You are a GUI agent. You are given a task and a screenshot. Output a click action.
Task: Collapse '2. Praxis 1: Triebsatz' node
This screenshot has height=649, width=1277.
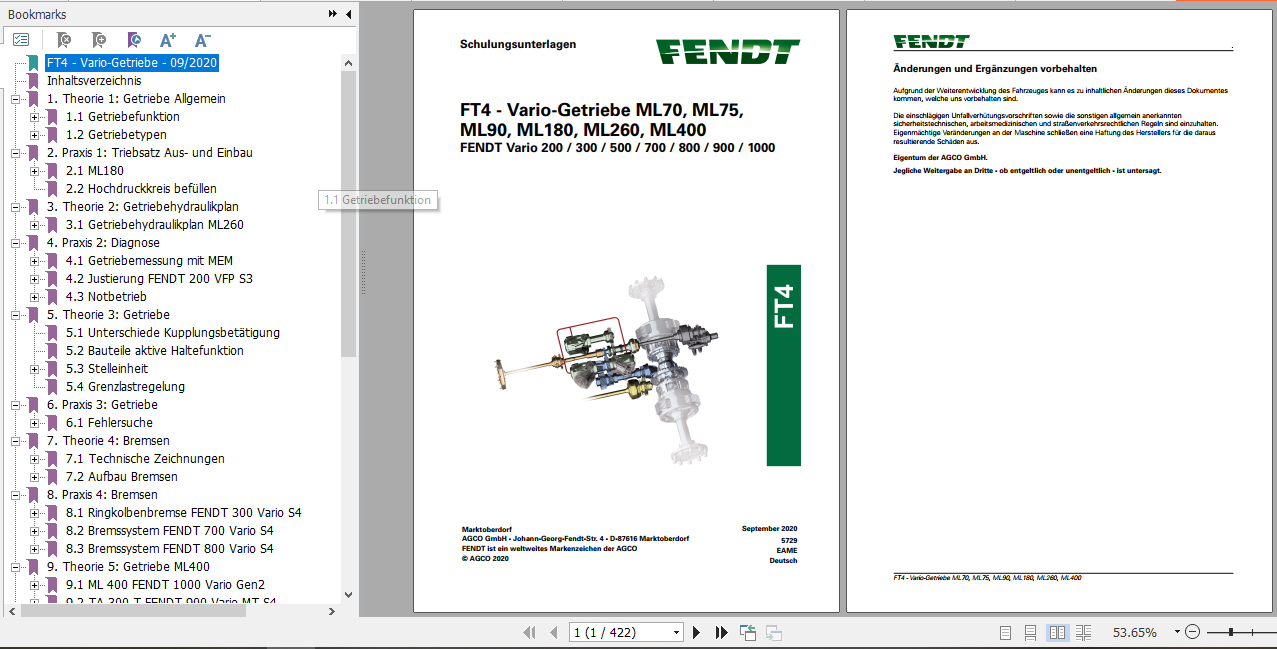pos(16,153)
